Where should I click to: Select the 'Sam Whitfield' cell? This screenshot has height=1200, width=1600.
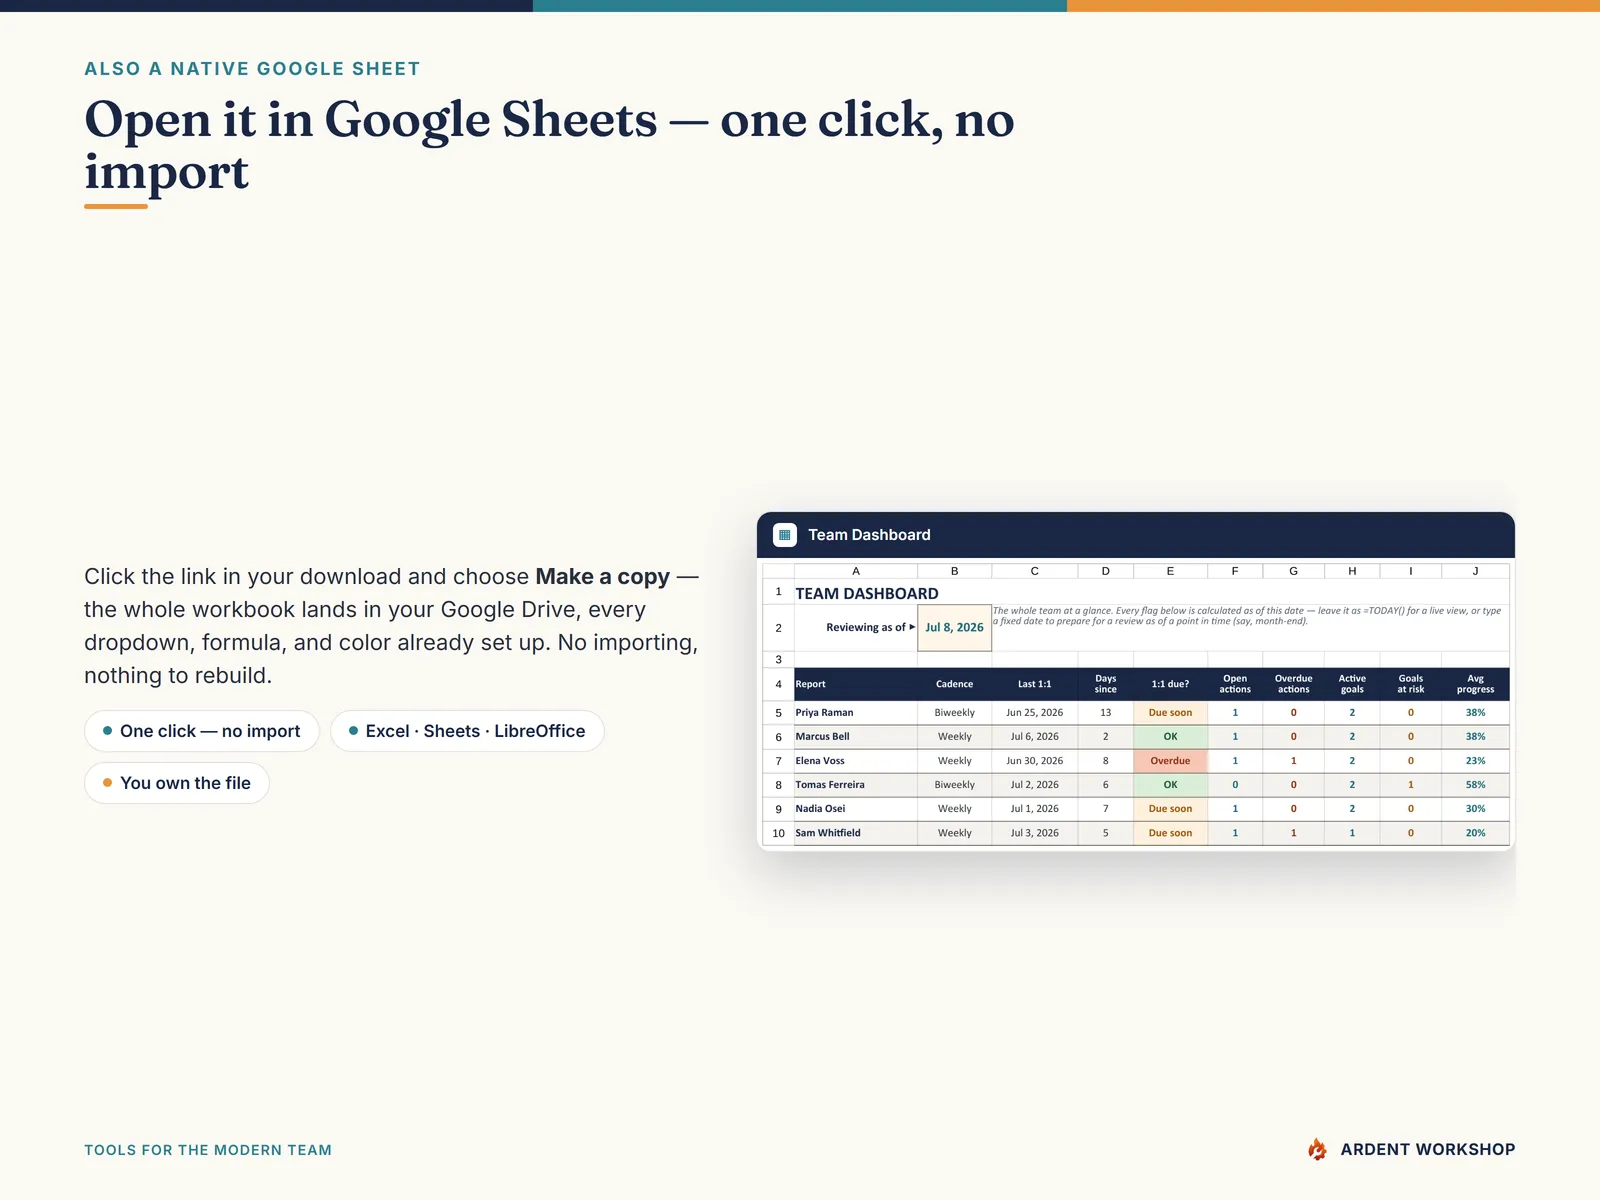point(856,833)
